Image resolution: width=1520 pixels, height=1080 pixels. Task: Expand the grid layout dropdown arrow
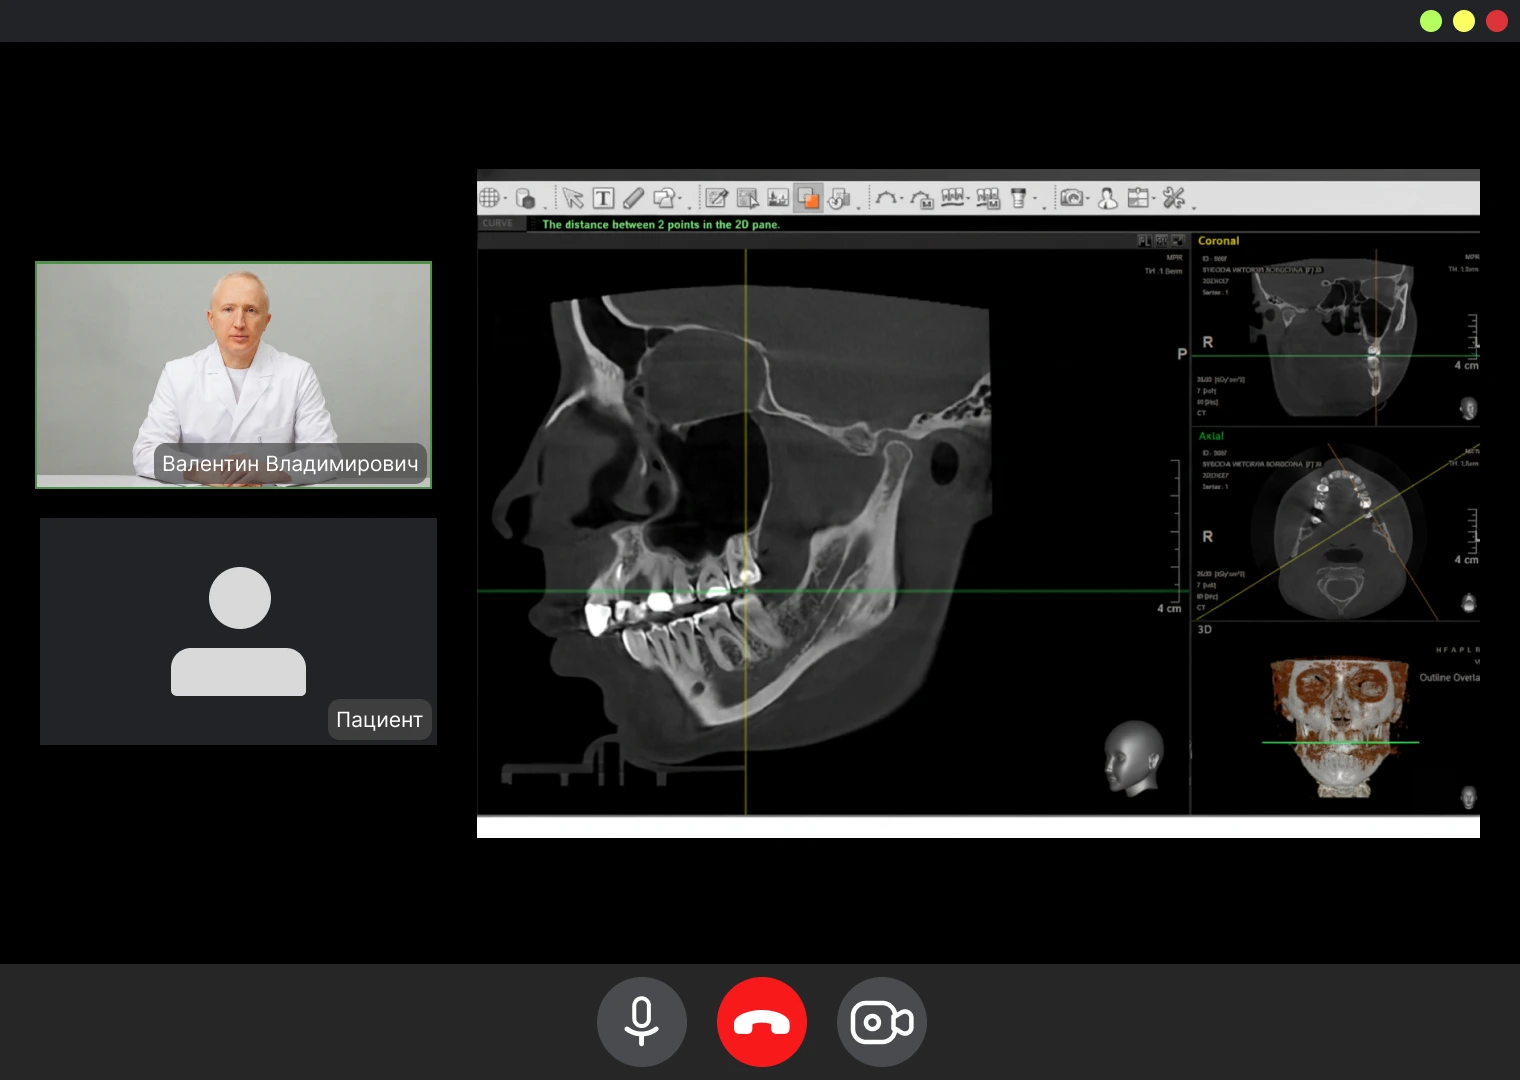click(506, 199)
